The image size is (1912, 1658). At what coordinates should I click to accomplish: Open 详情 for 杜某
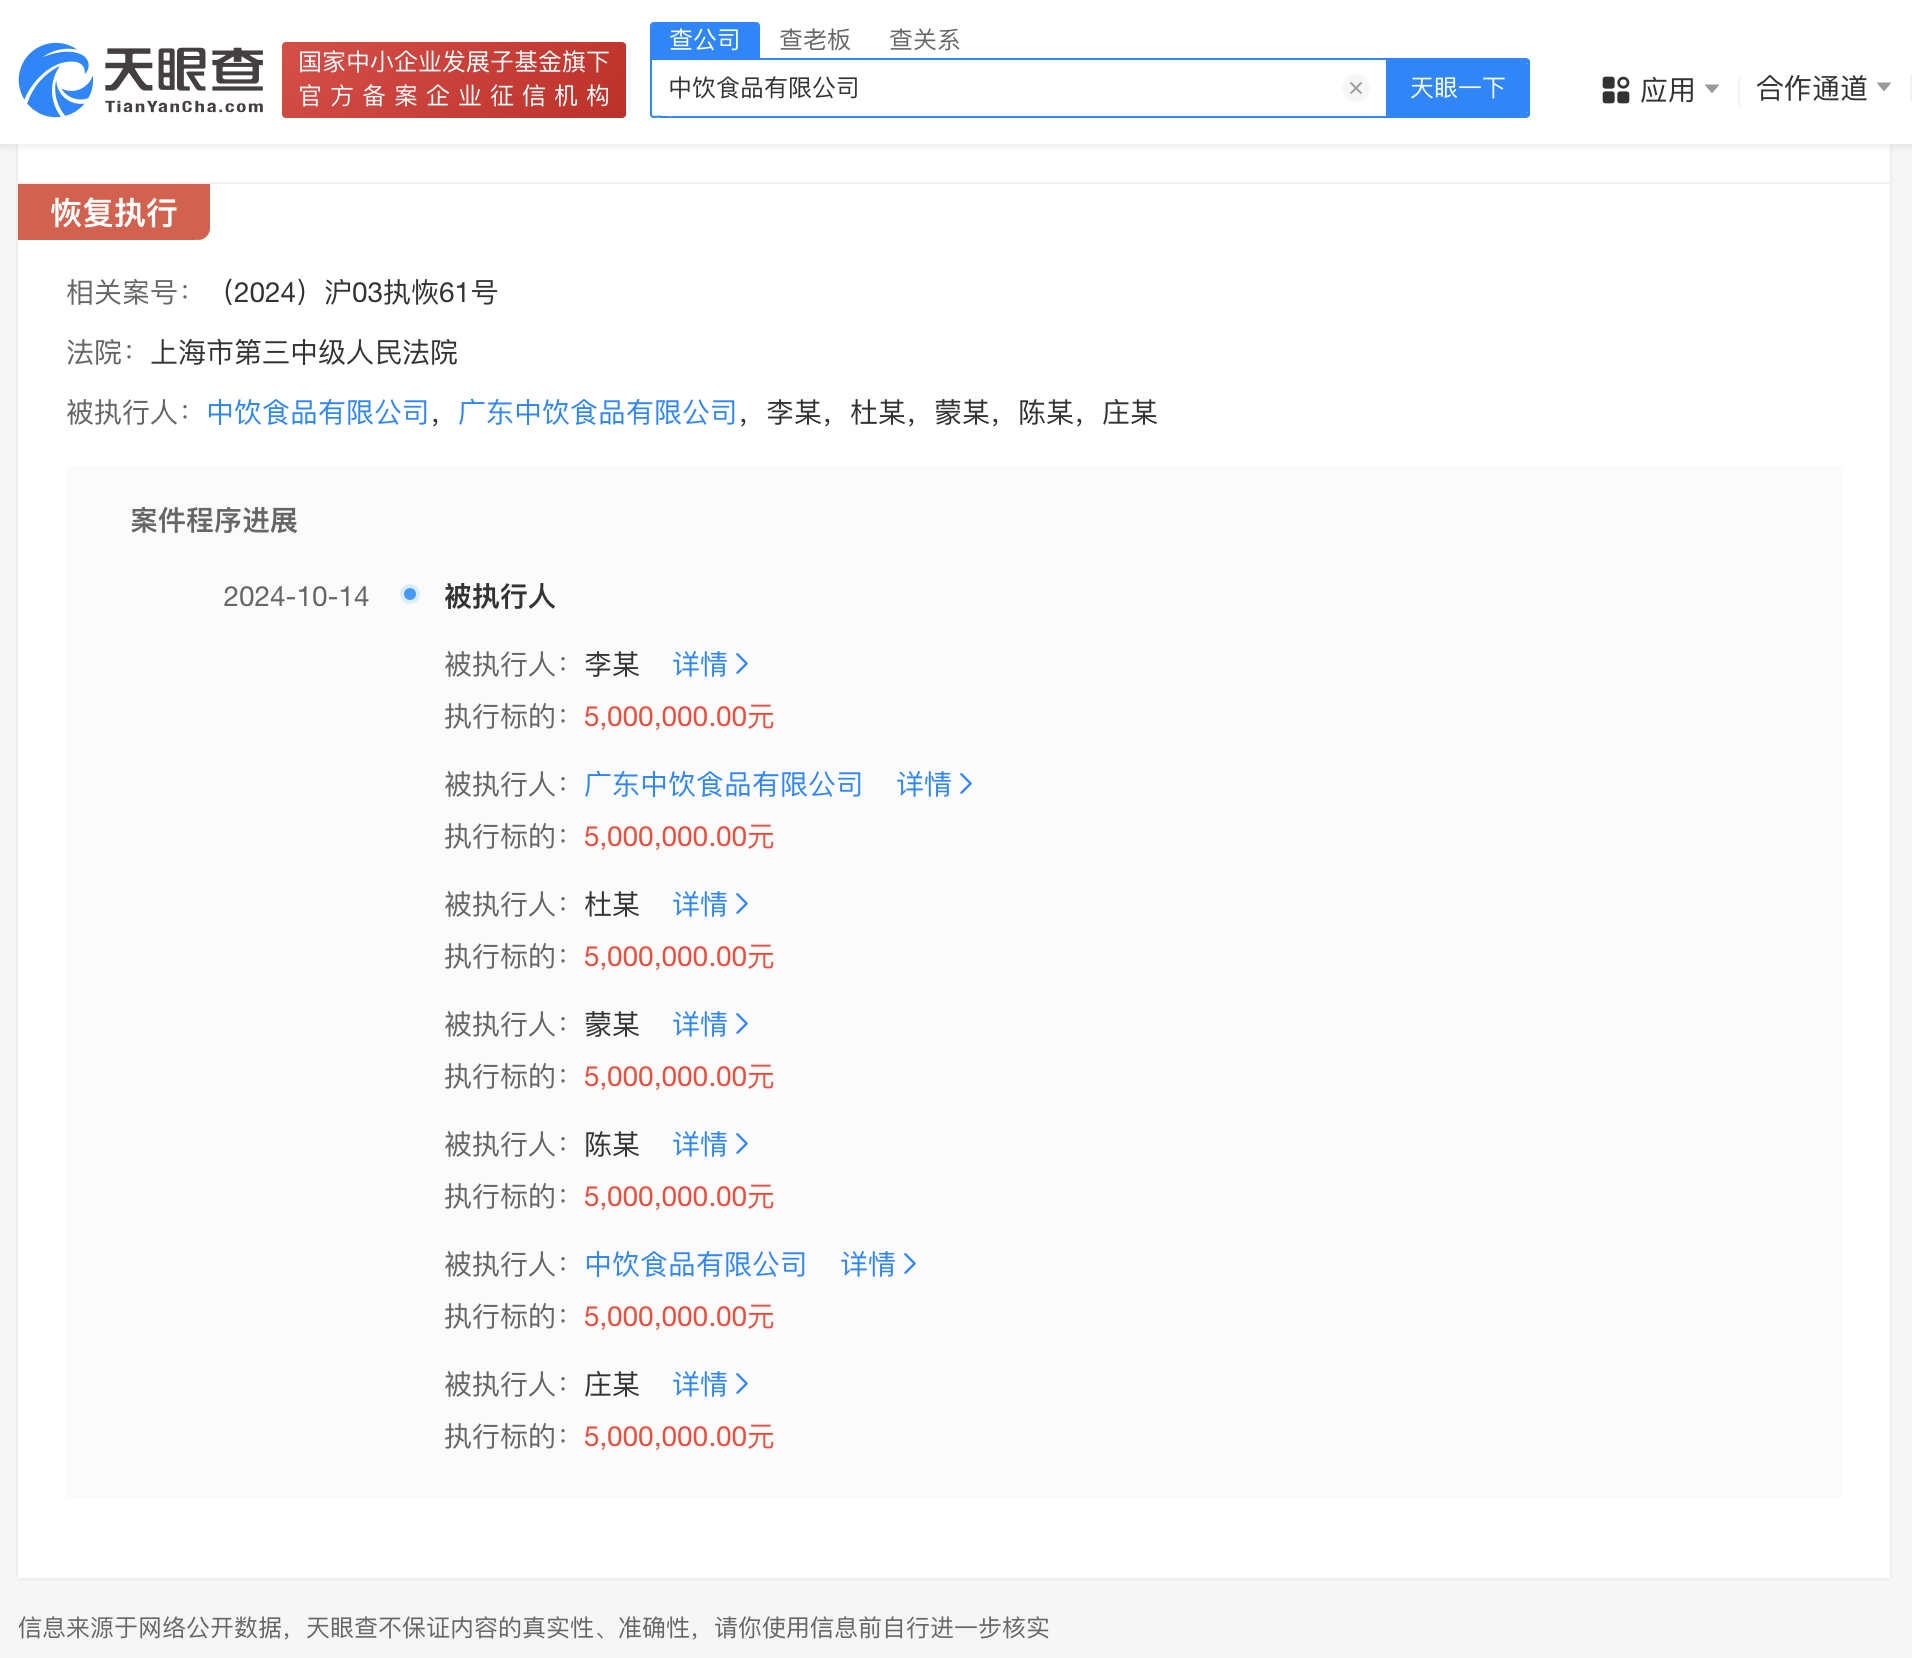tap(711, 904)
